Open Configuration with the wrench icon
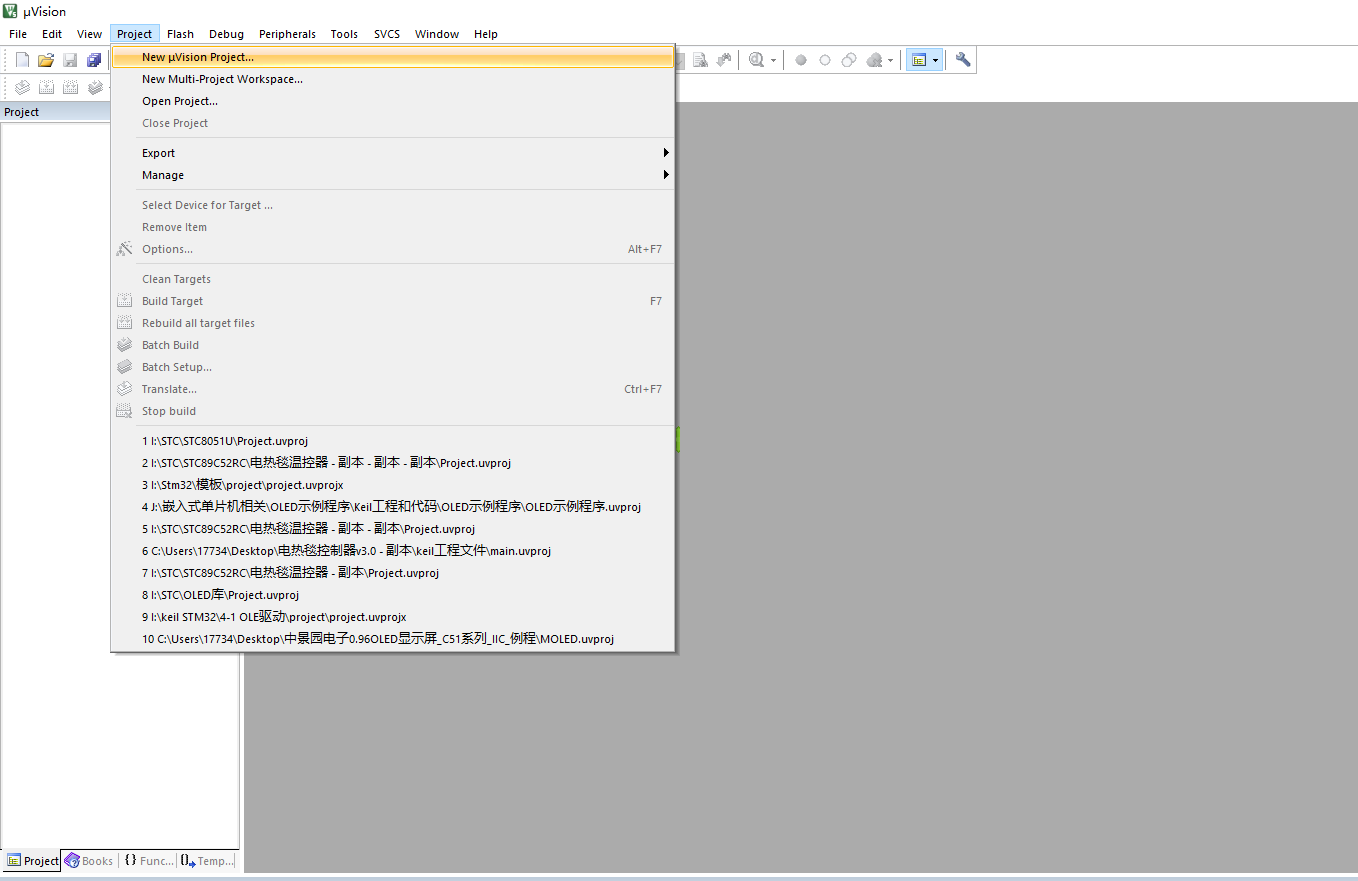This screenshot has height=881, width=1358. pos(963,60)
